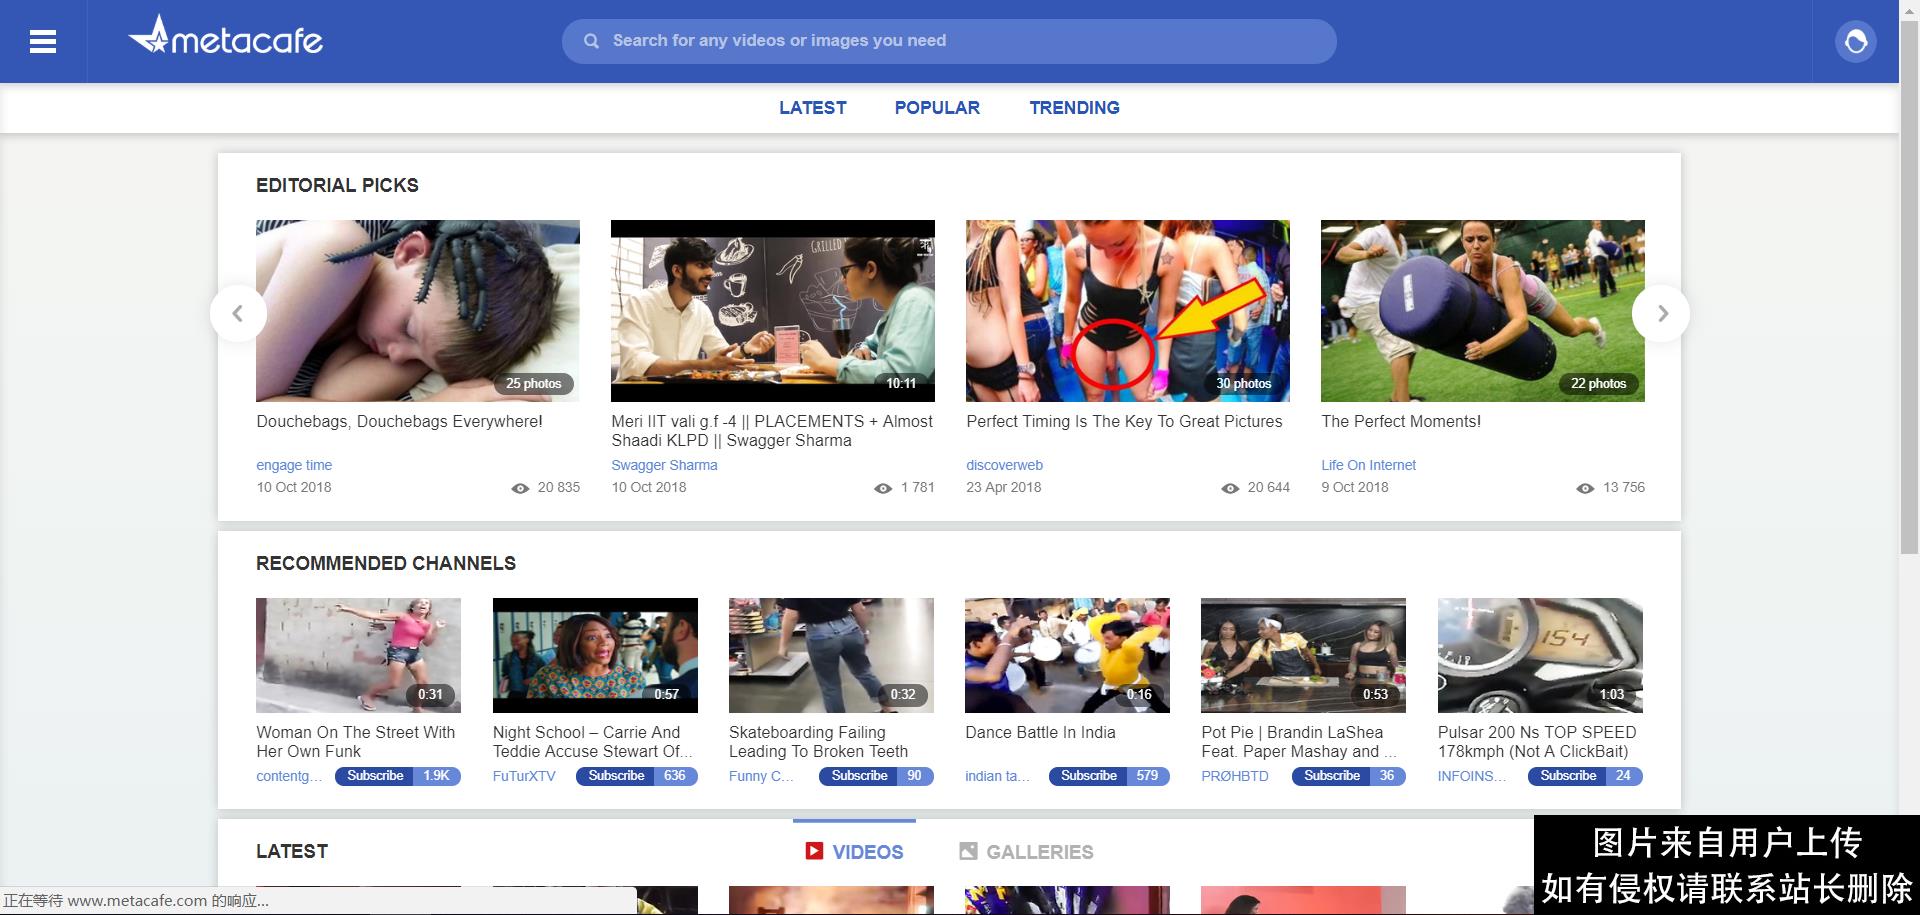Subscribe to the PRØHBTD channel
1920x915 pixels.
click(x=1331, y=776)
